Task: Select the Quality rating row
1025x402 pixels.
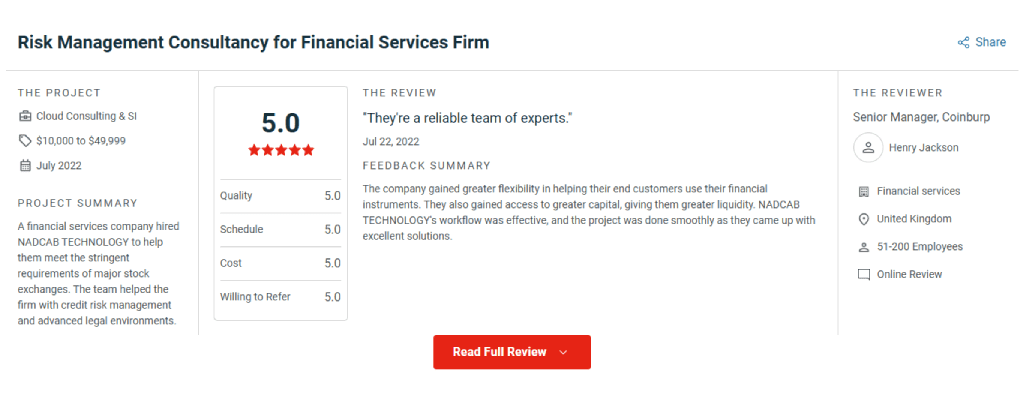Action: point(280,195)
